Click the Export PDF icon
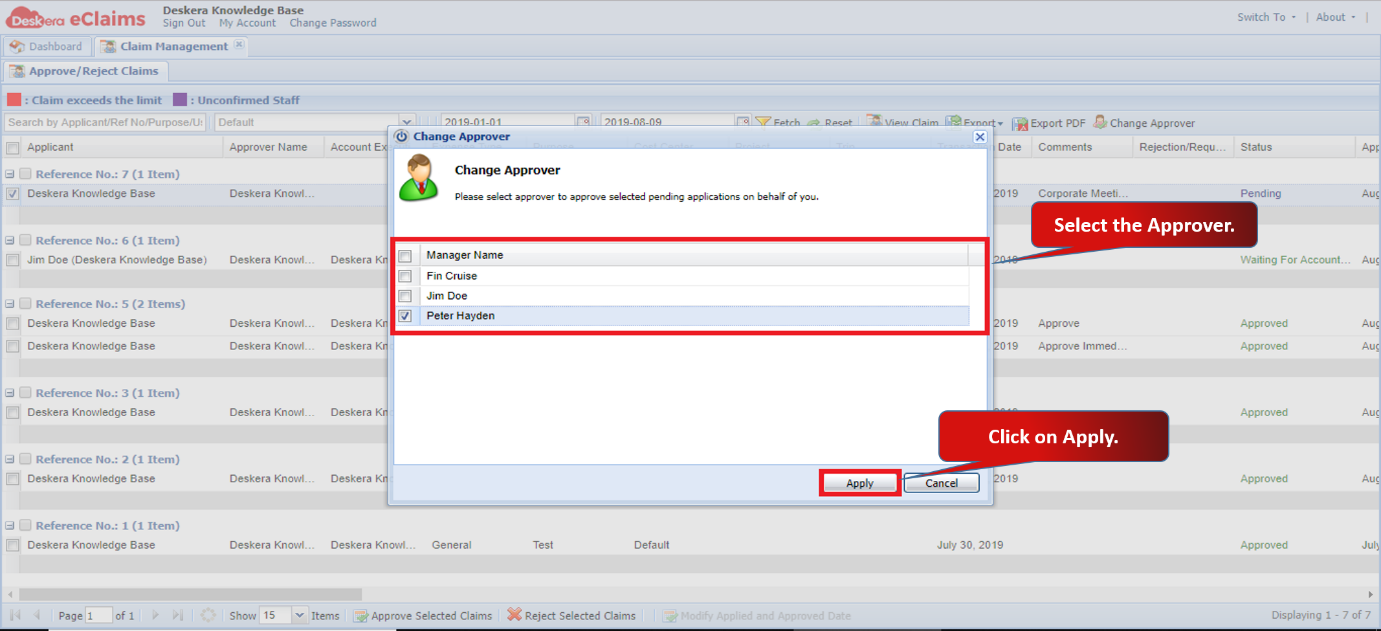Viewport: 1381px width, 631px height. pos(1020,124)
